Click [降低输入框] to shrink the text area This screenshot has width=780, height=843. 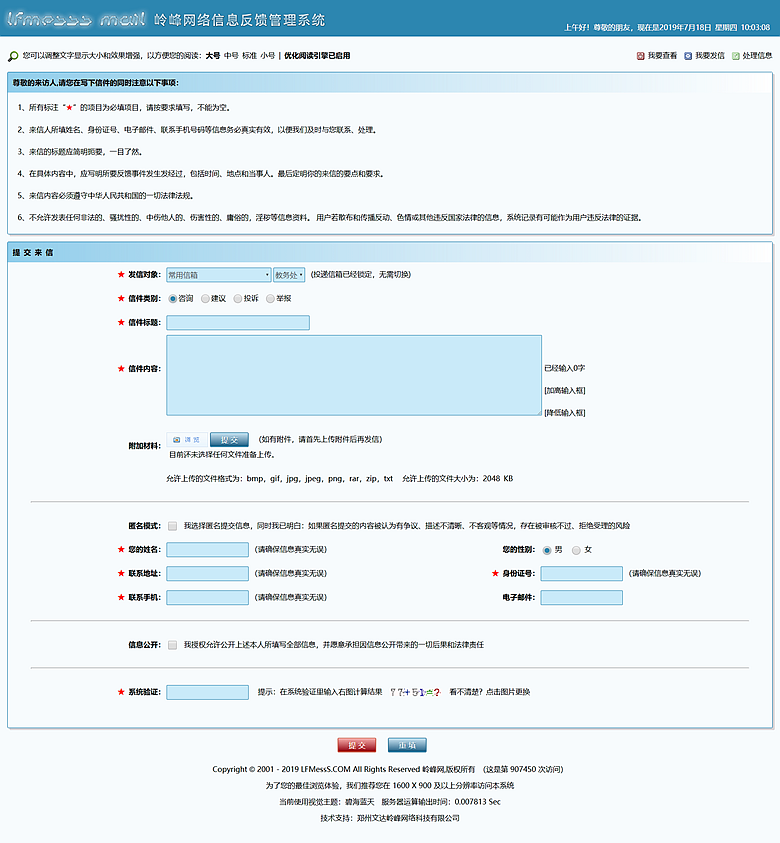click(564, 412)
